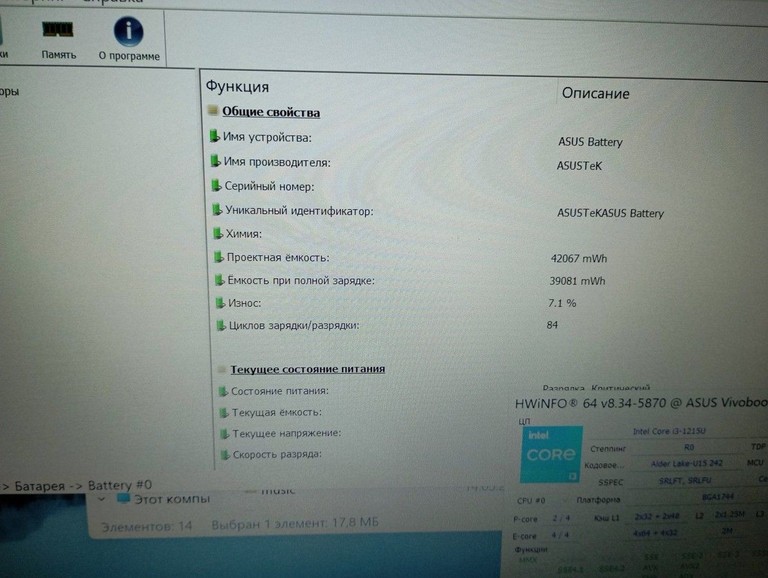Select the Общие свойства section header
The width and height of the screenshot is (768, 578).
point(271,112)
